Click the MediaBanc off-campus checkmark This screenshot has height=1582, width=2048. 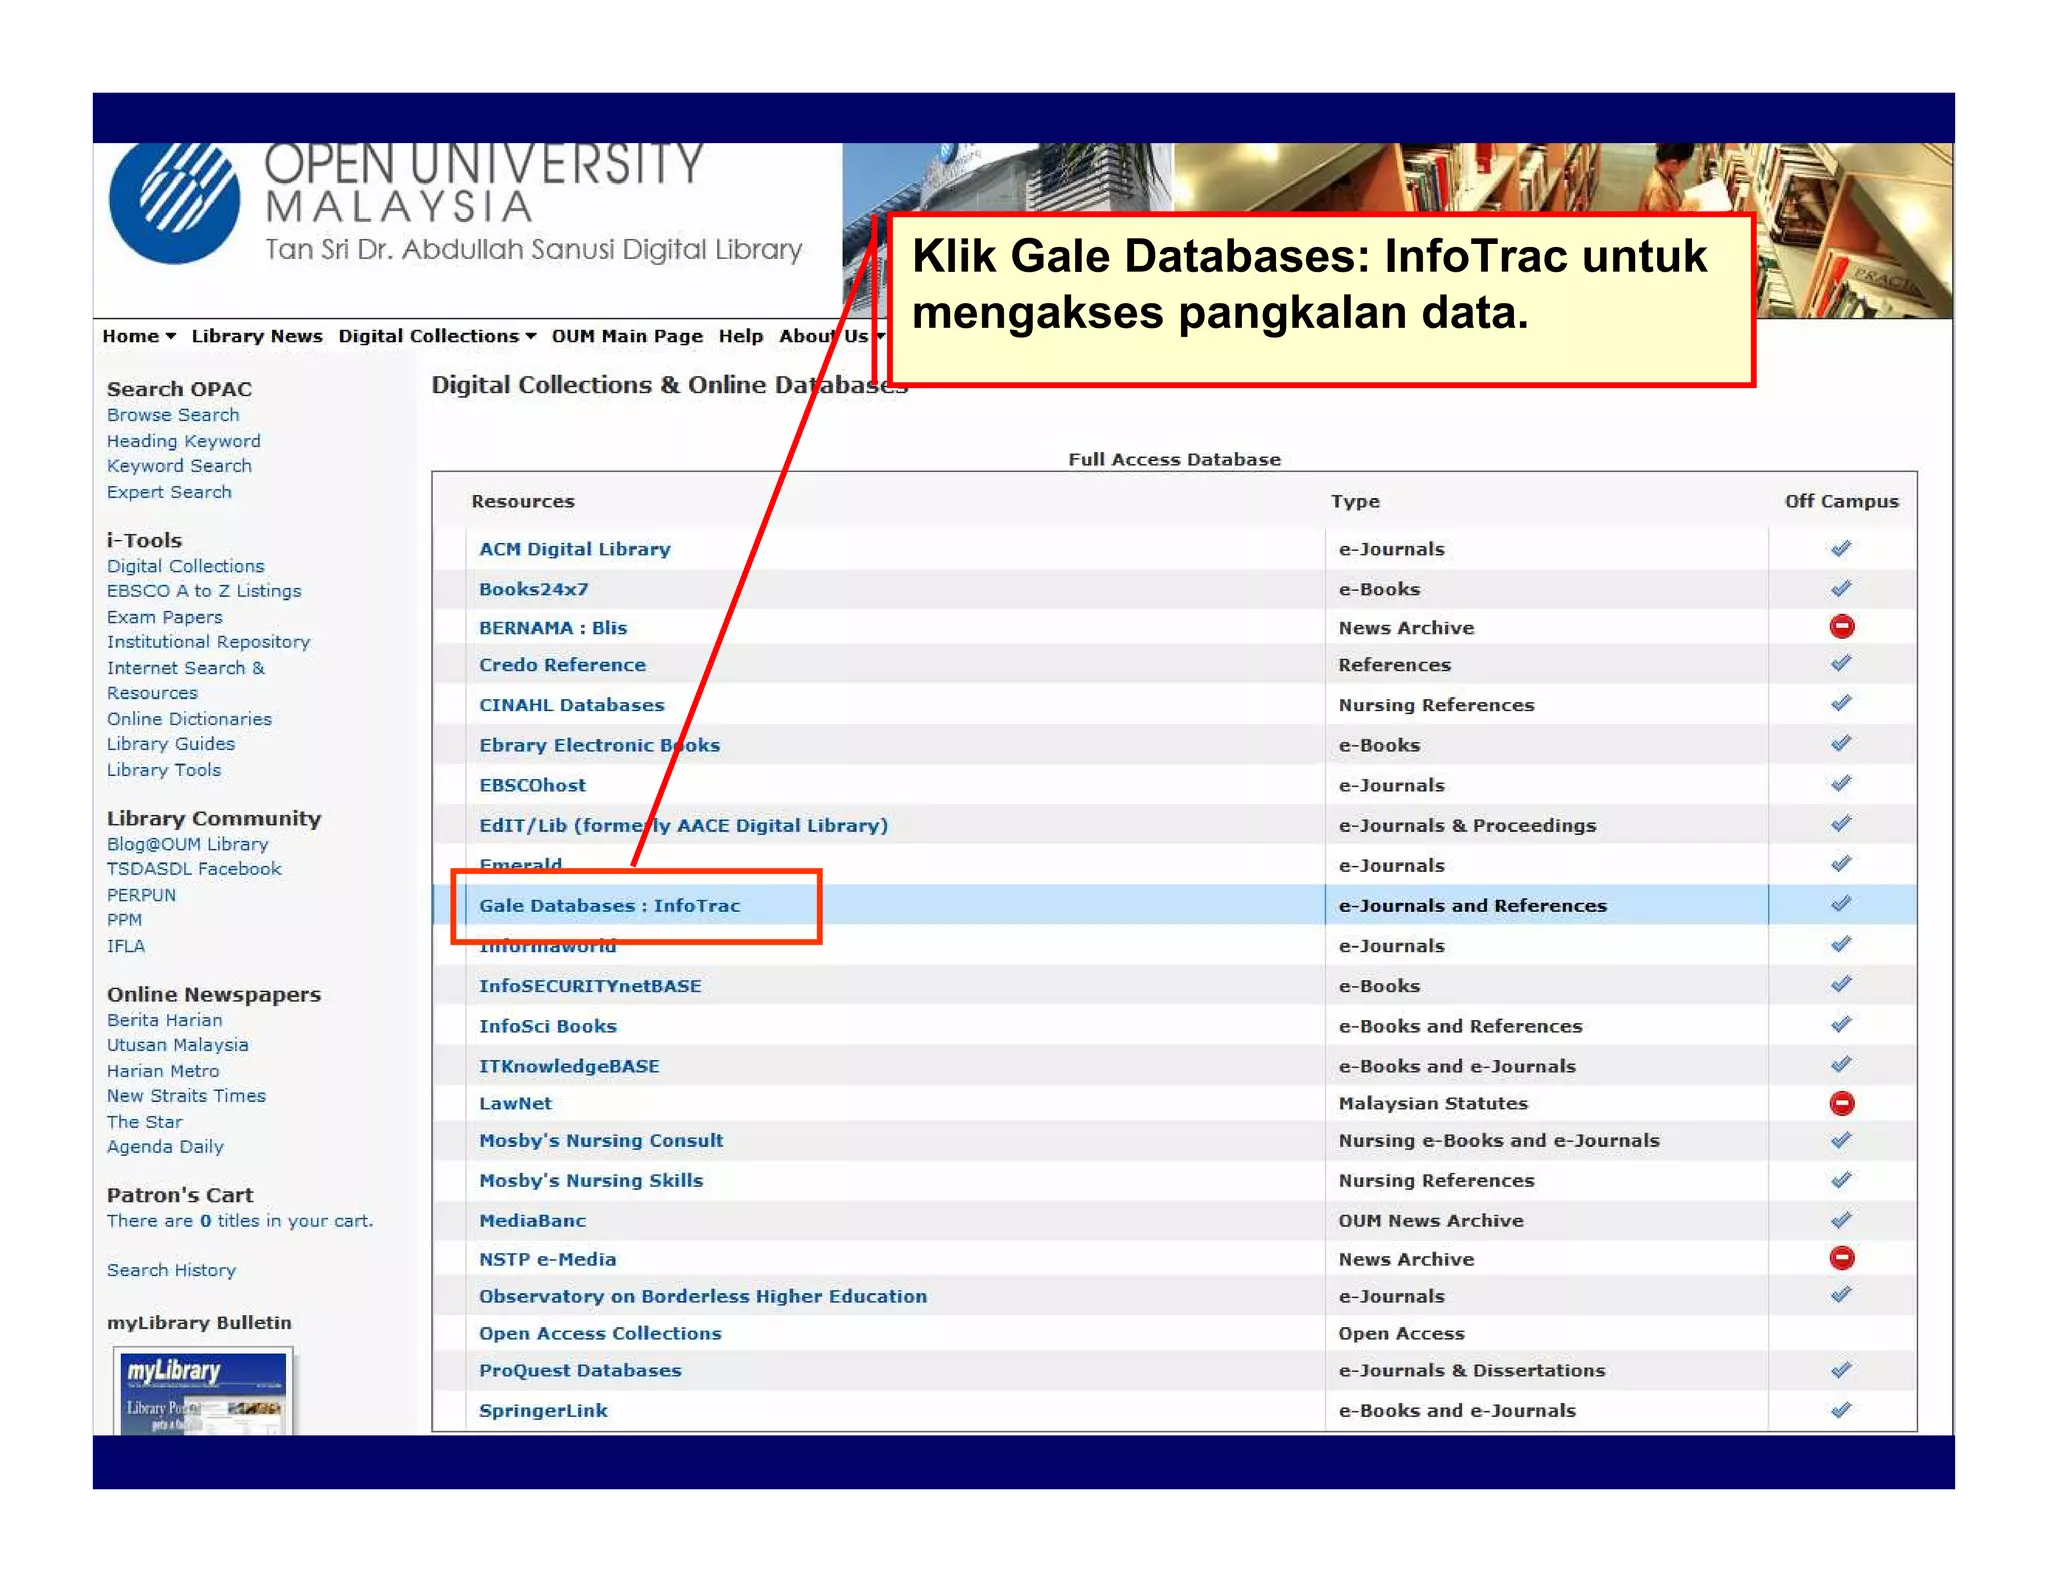pyautogui.click(x=1841, y=1220)
